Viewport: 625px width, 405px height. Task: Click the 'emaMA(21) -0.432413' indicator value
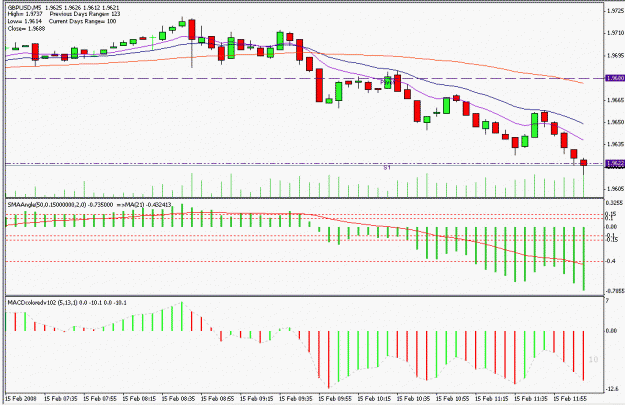pos(144,204)
